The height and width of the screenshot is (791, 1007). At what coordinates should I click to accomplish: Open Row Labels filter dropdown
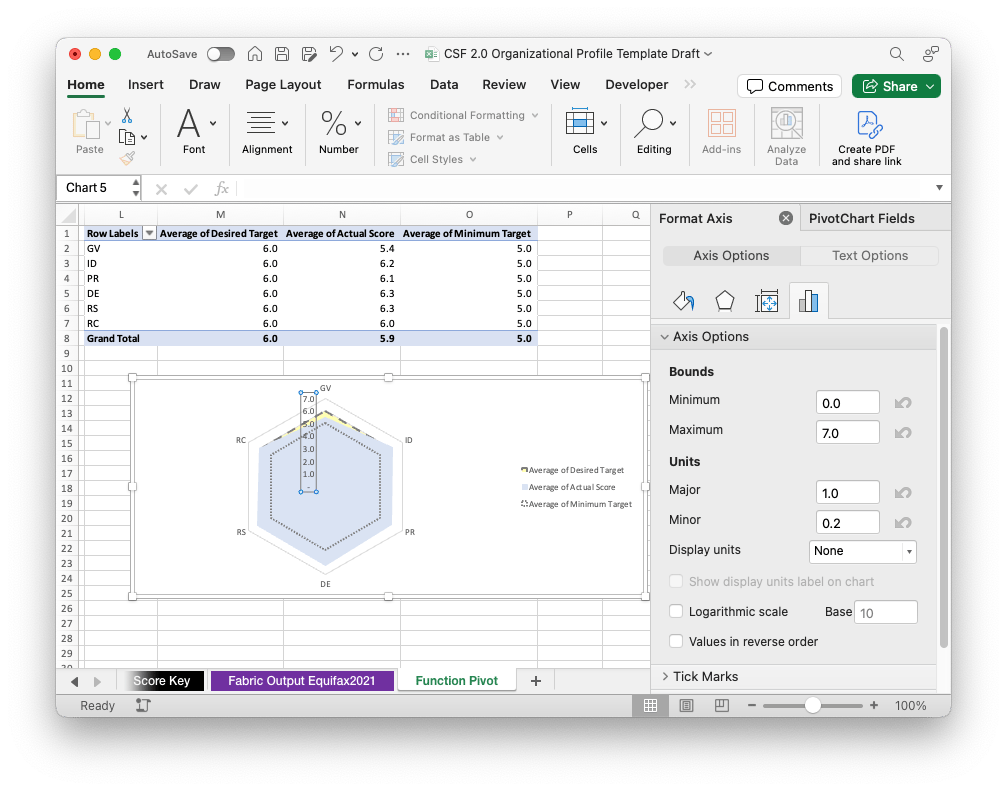(x=149, y=233)
